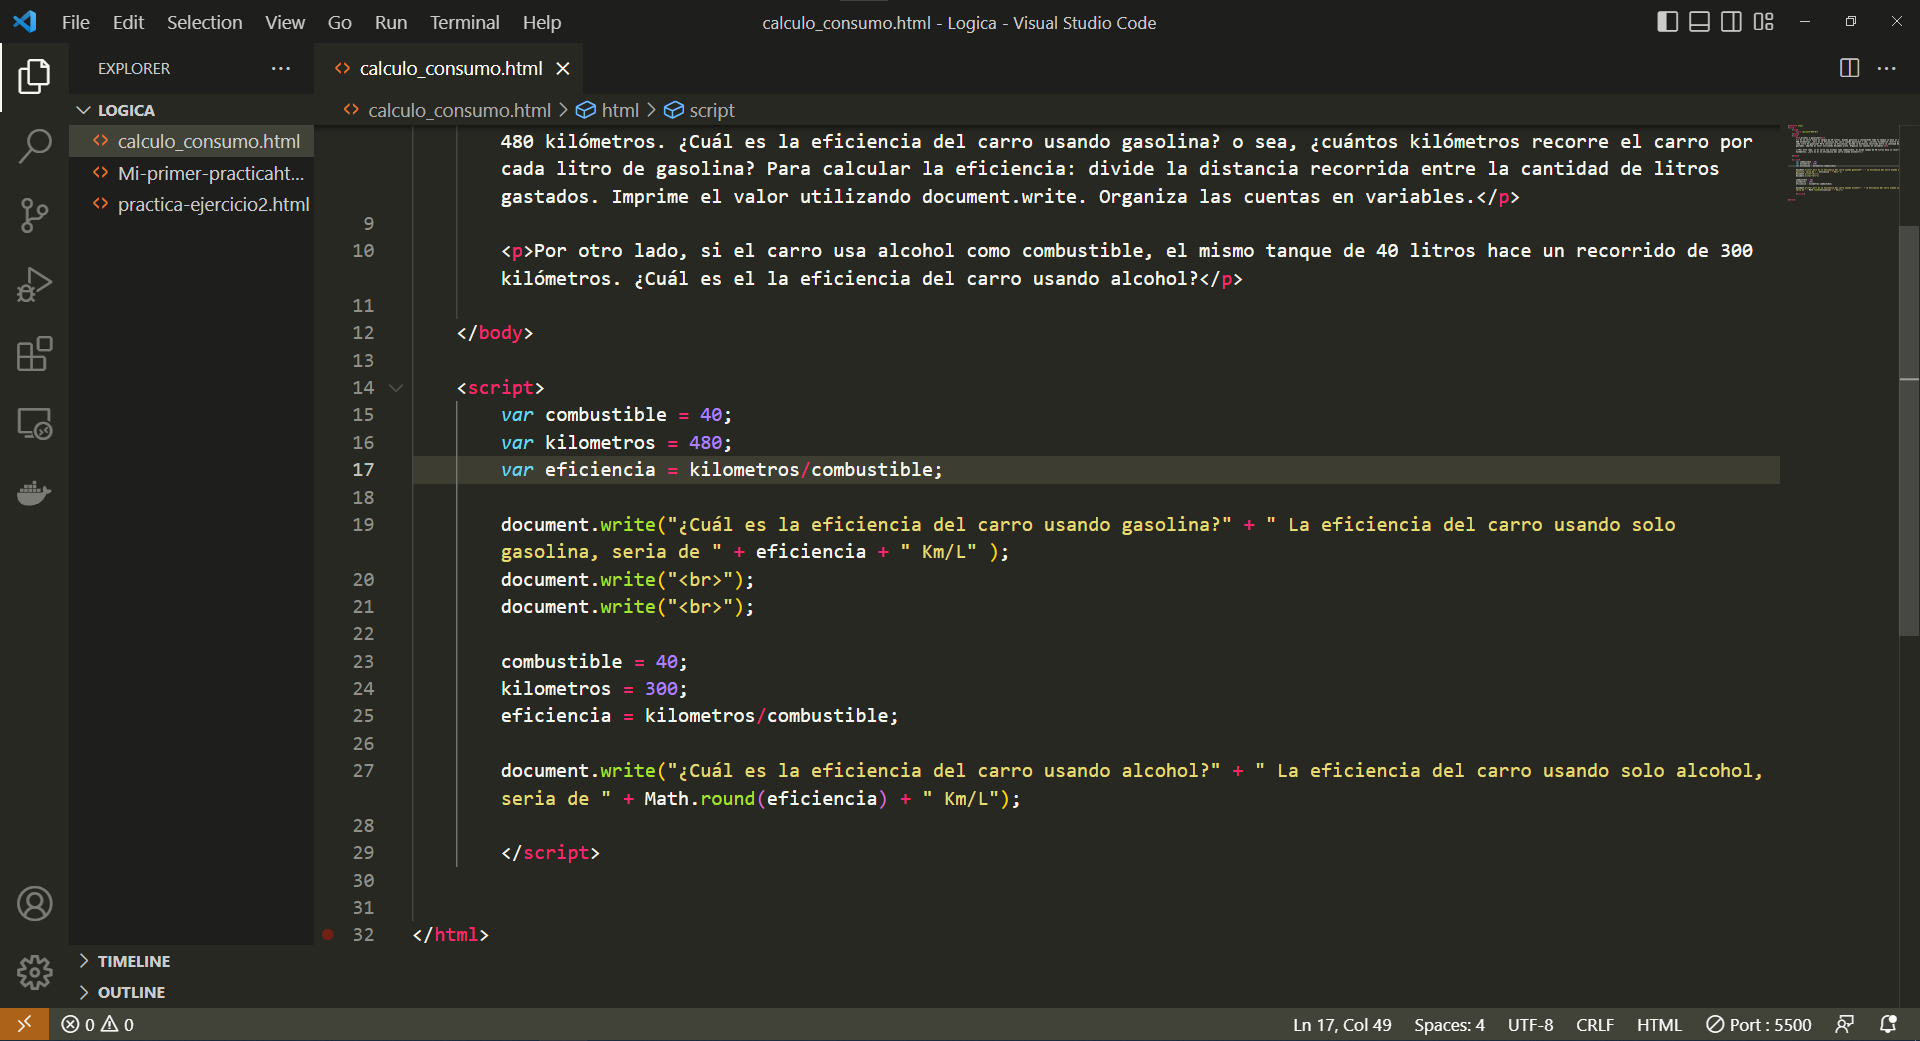
Task: Click the Math.round(eficiencia) code text
Action: [x=765, y=799]
